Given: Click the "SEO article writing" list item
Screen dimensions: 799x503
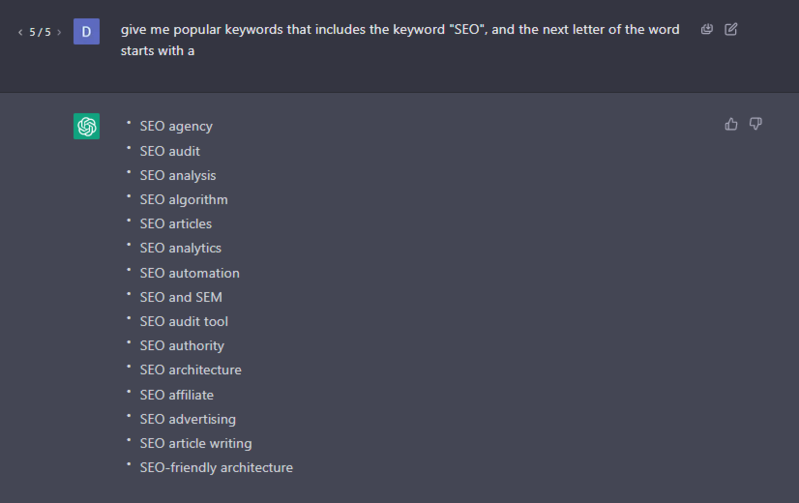Looking at the screenshot, I should pyautogui.click(x=196, y=443).
